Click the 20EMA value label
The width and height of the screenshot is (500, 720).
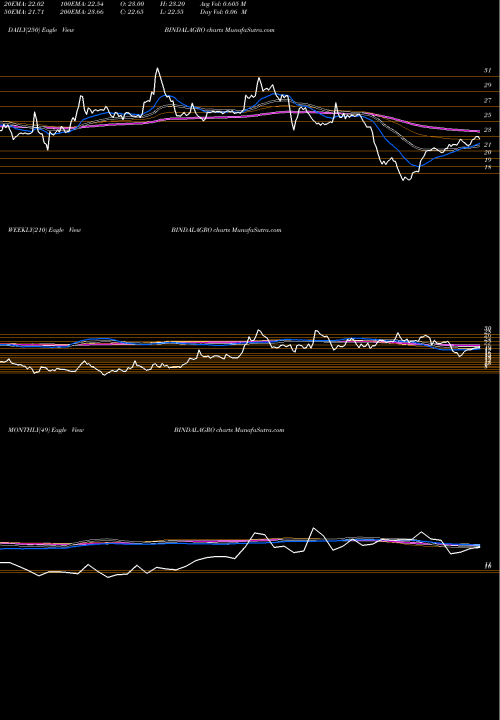(x=22, y=4)
